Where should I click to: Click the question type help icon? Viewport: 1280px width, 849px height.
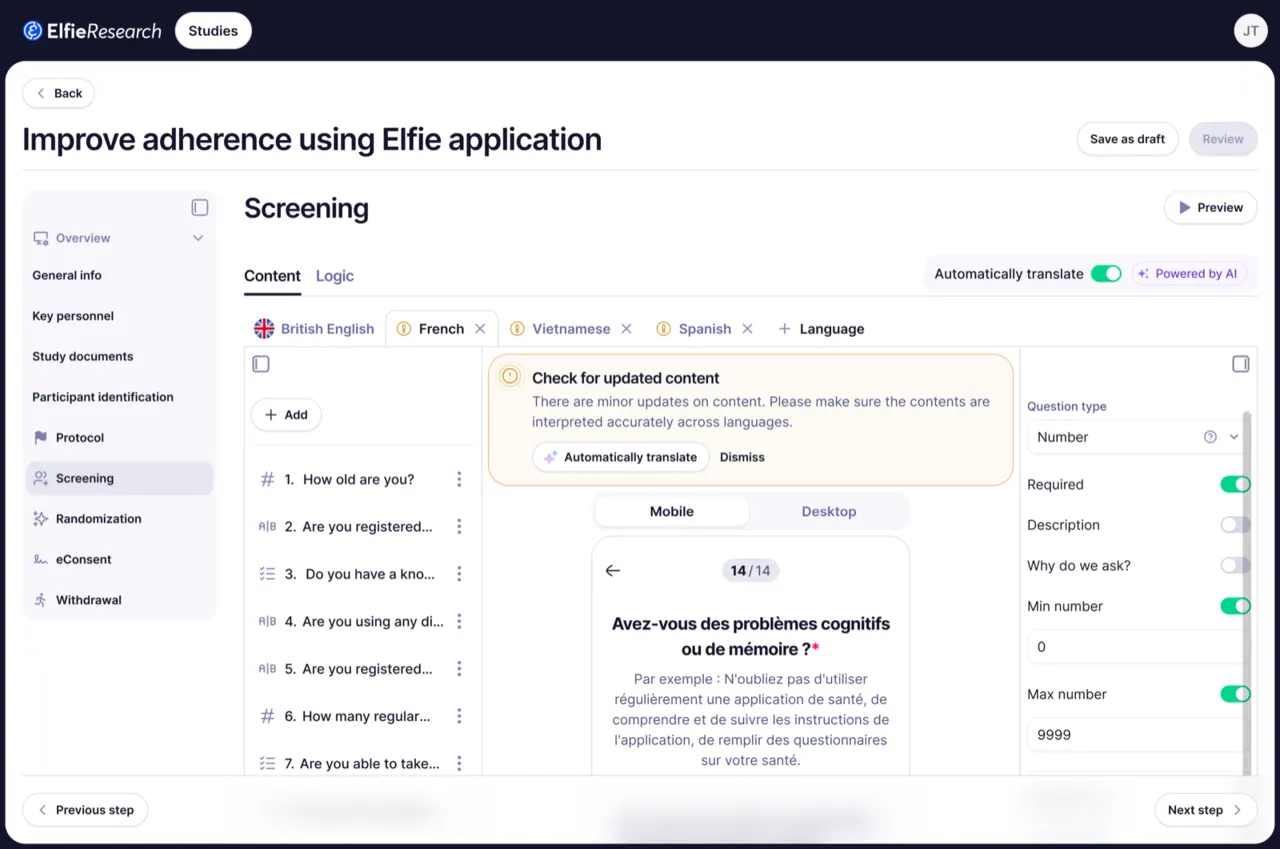coord(1210,437)
